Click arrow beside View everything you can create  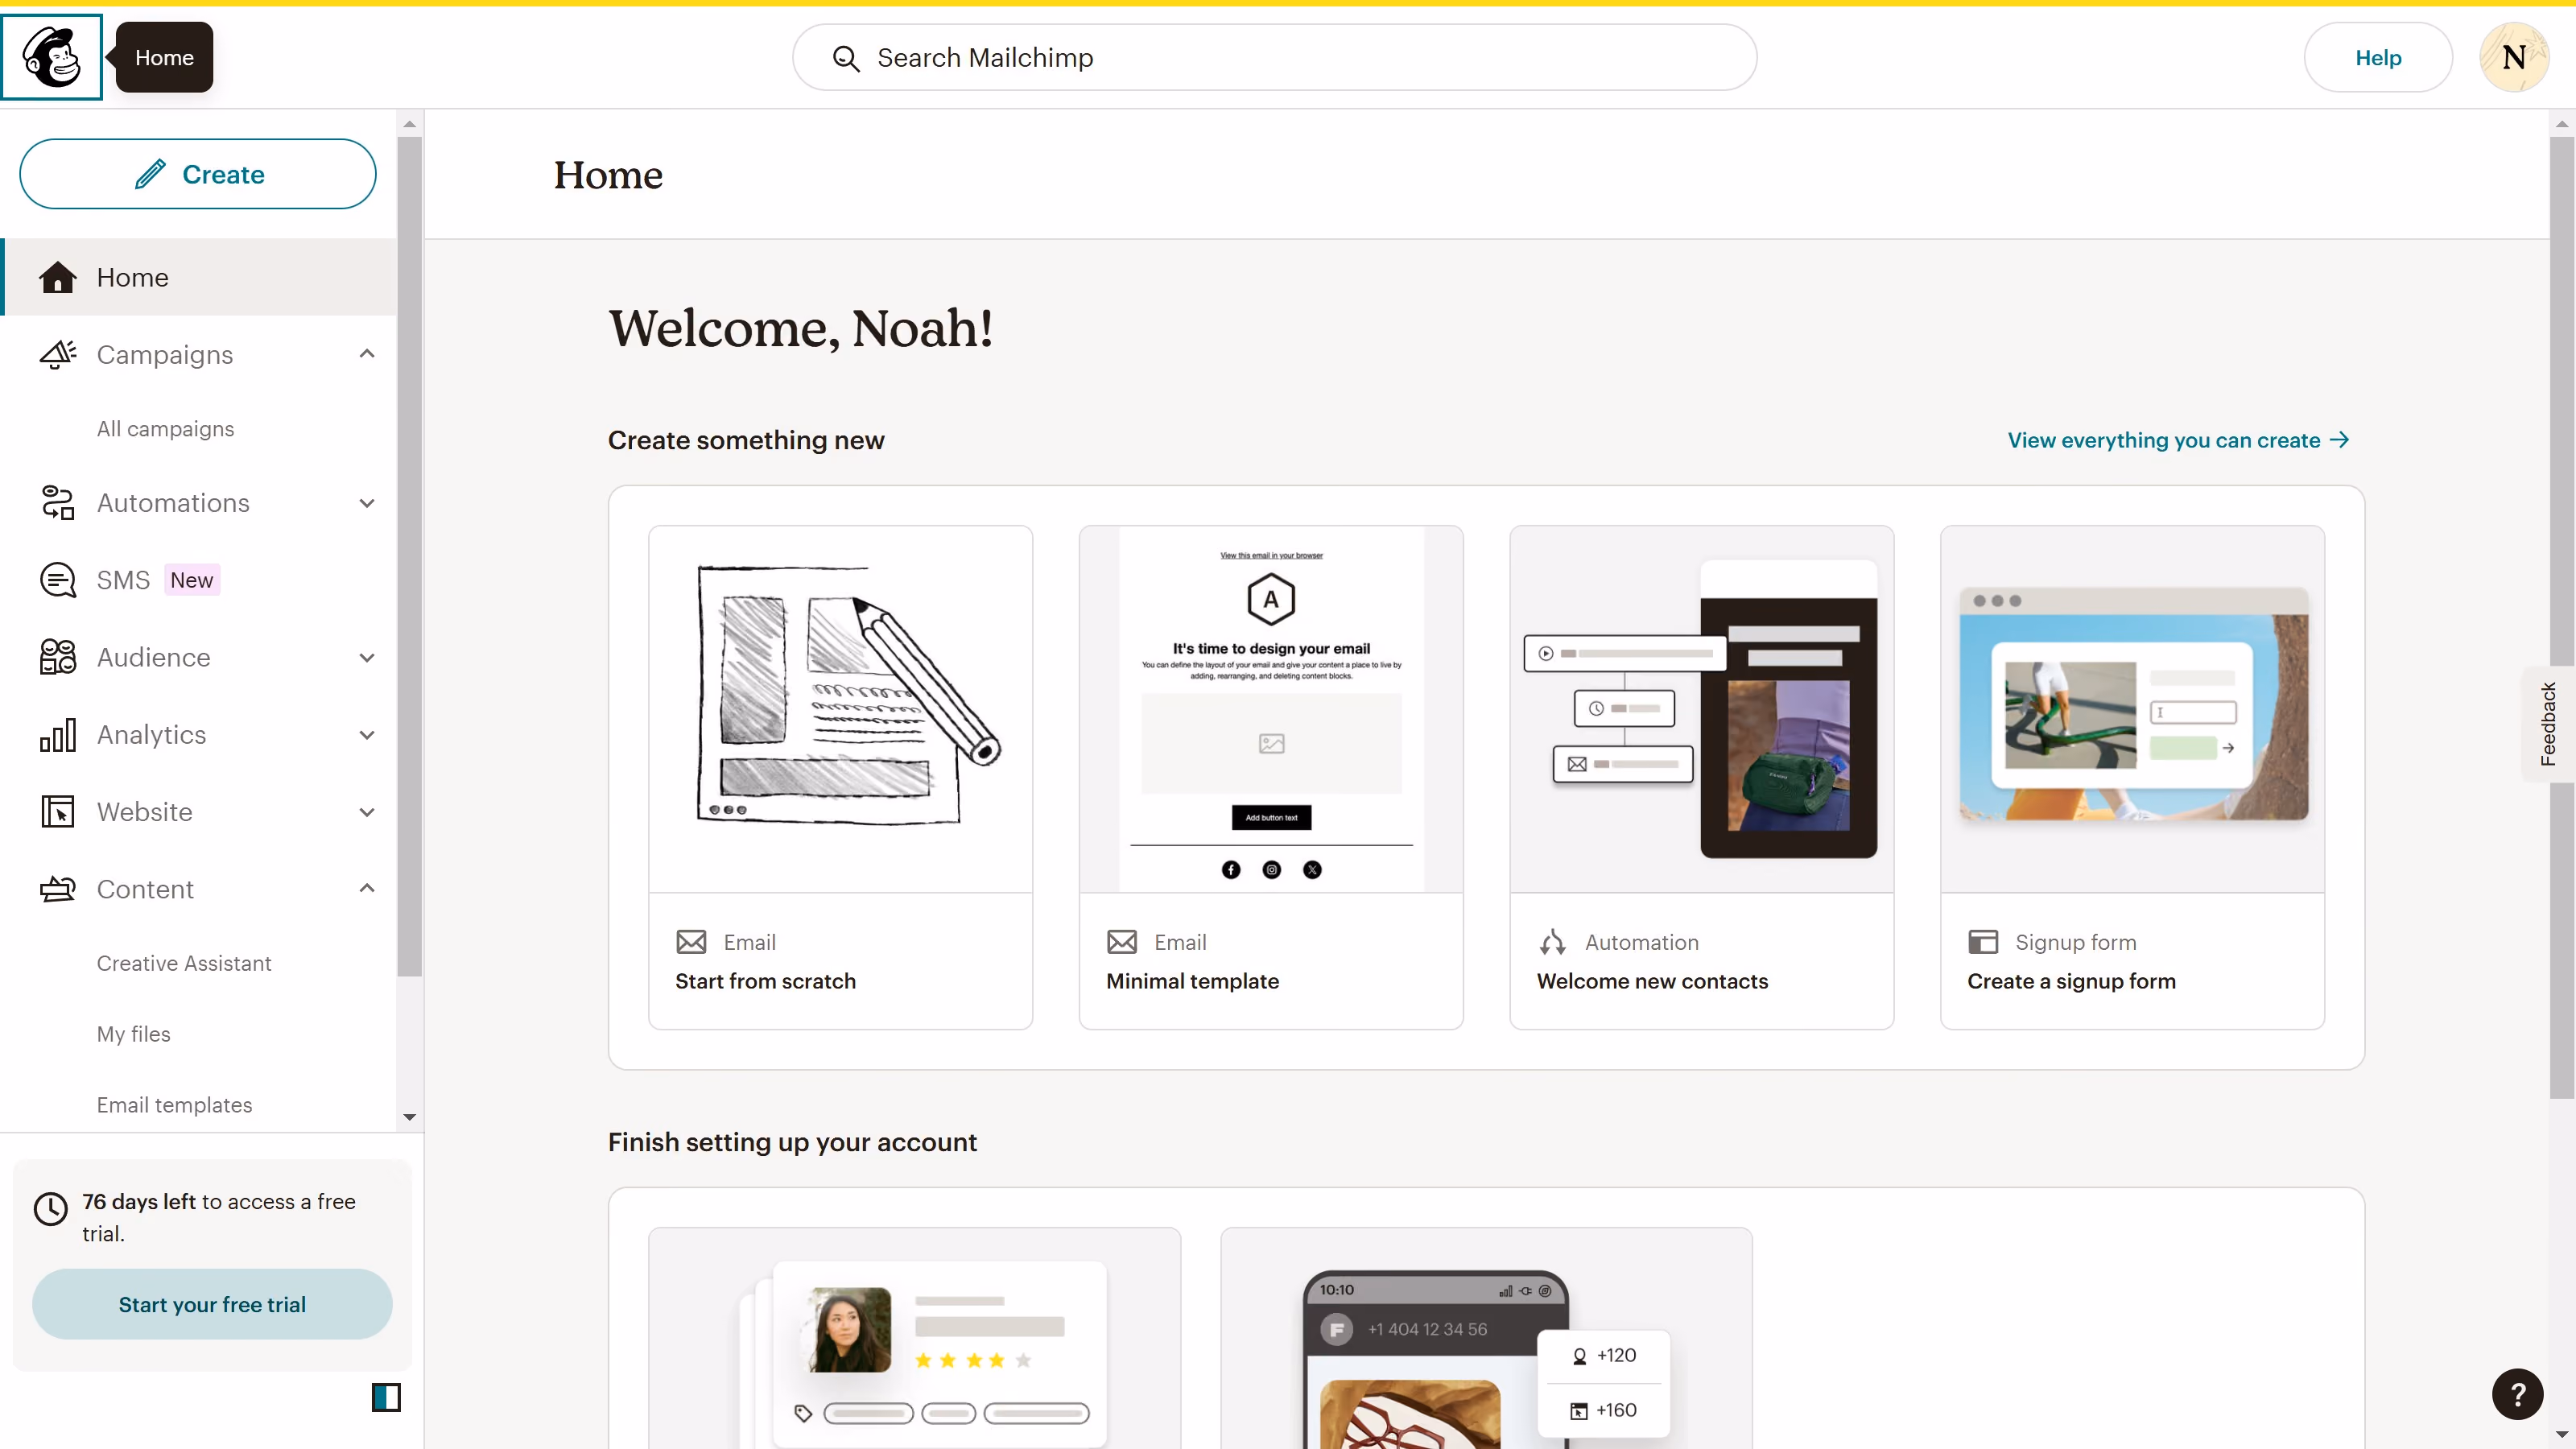(x=2339, y=440)
